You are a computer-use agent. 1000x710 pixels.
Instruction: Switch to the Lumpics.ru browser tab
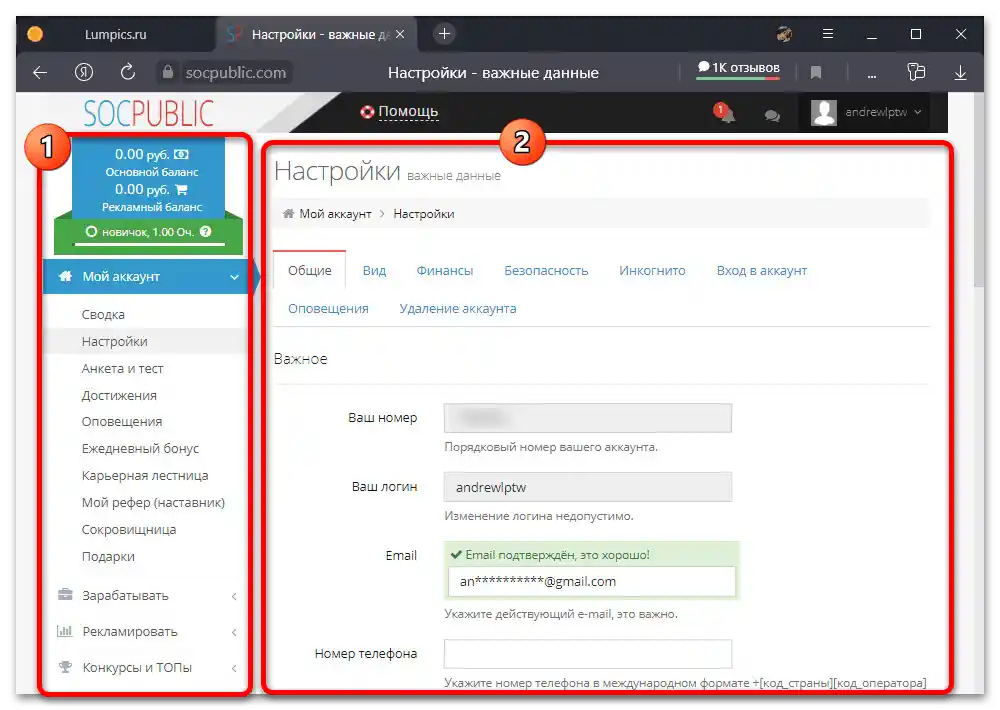[x=115, y=34]
